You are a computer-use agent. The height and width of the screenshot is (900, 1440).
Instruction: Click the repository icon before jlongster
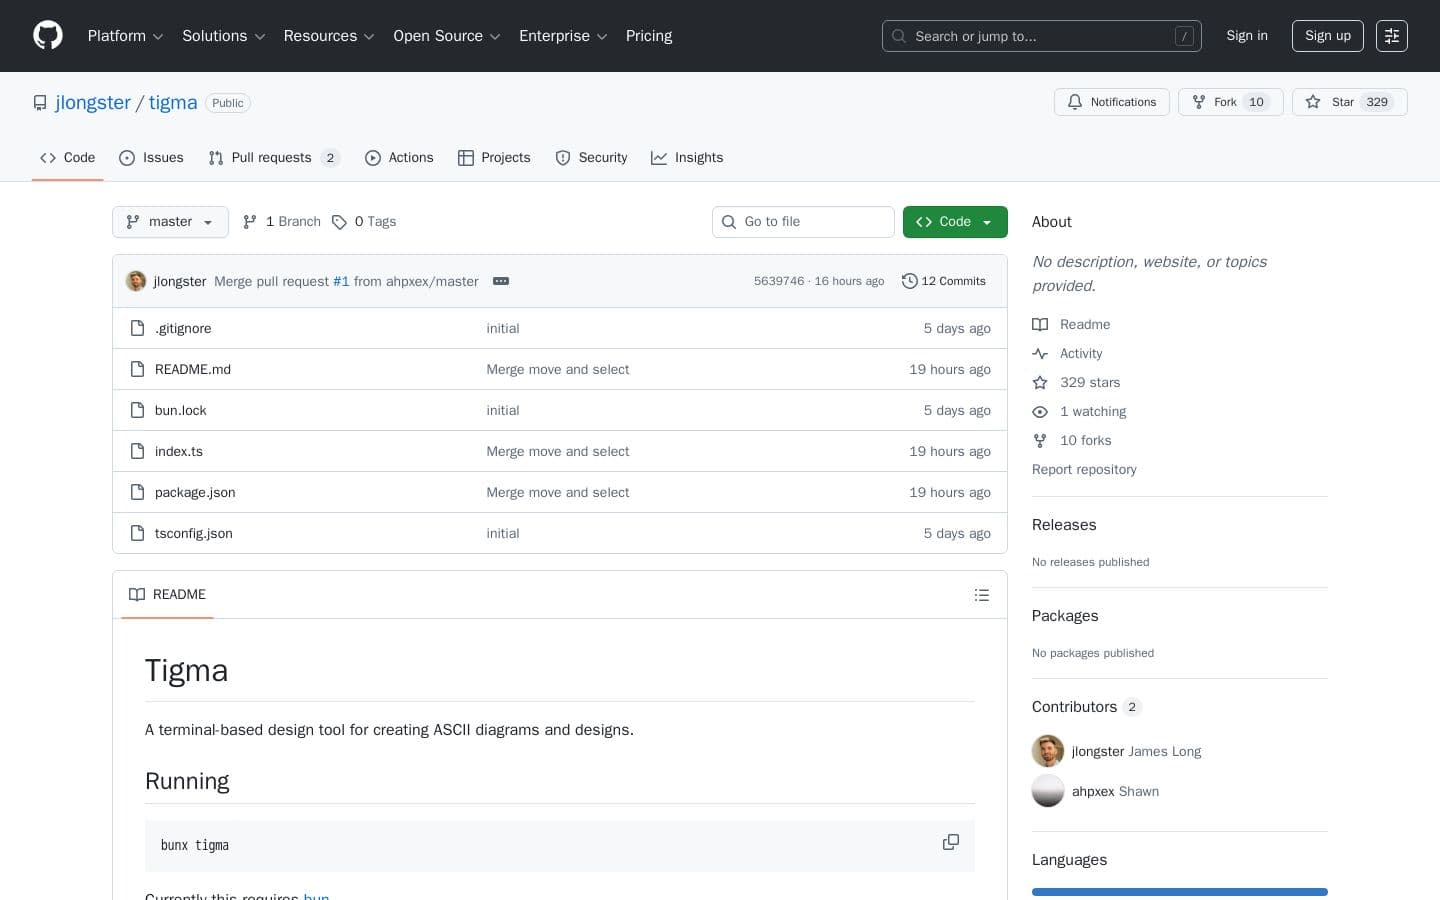(40, 103)
